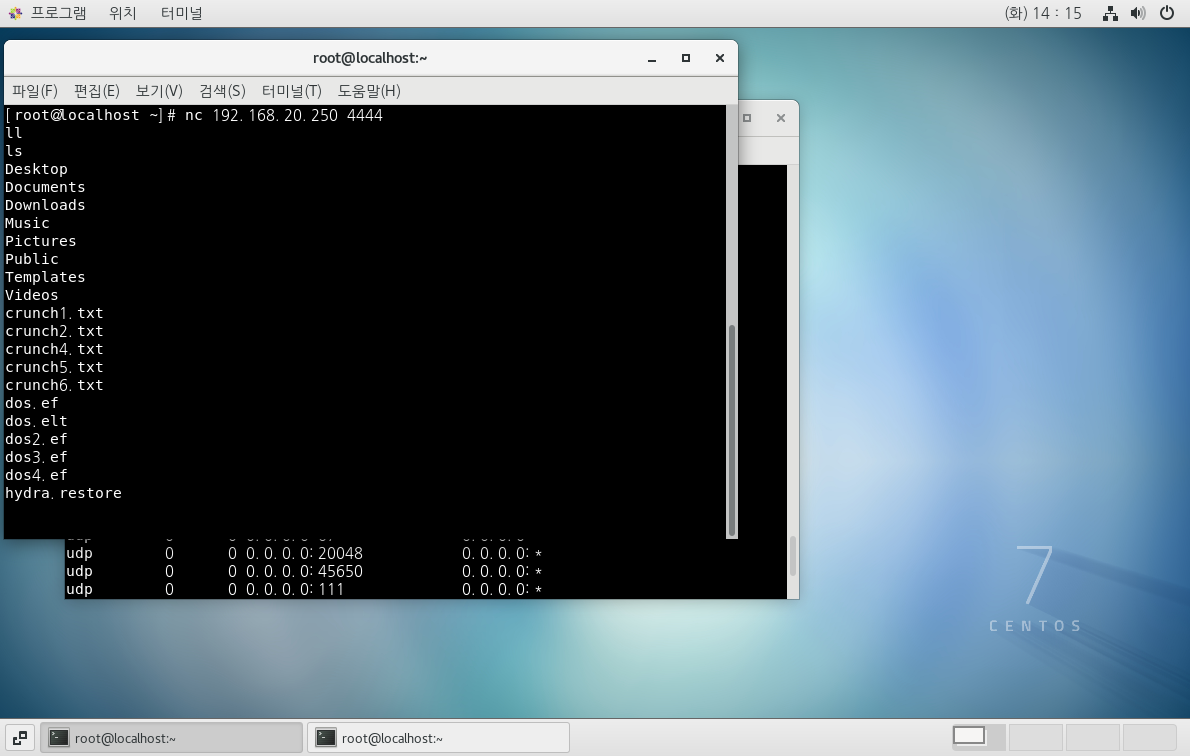Open the 프로그램 applications menu
Screen dimensions: 1190x756
click(x=58, y=13)
